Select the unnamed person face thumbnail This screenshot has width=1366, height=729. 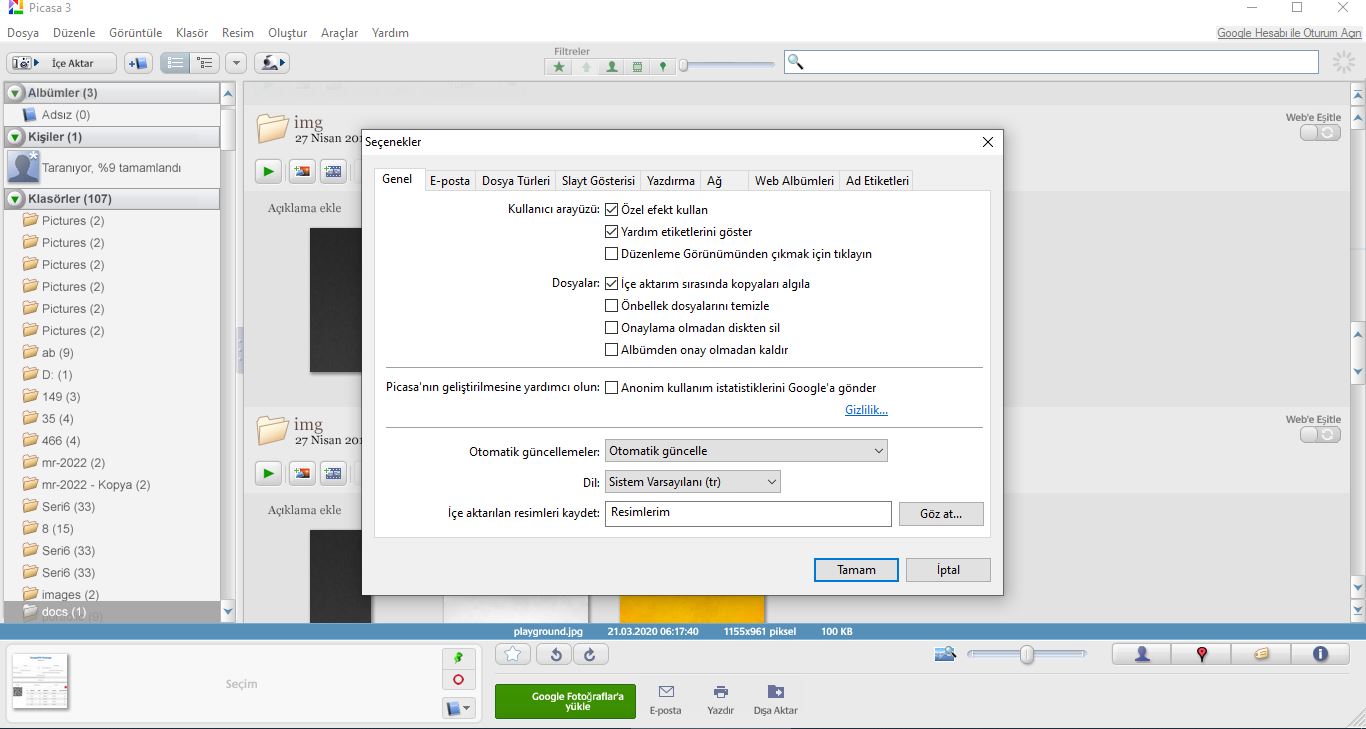(23, 167)
